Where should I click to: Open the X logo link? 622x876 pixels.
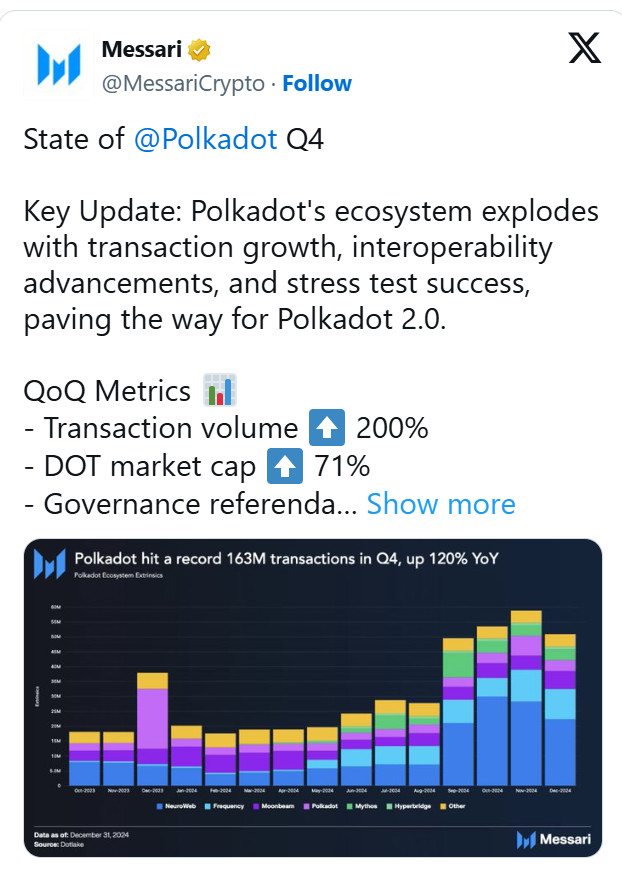584,47
